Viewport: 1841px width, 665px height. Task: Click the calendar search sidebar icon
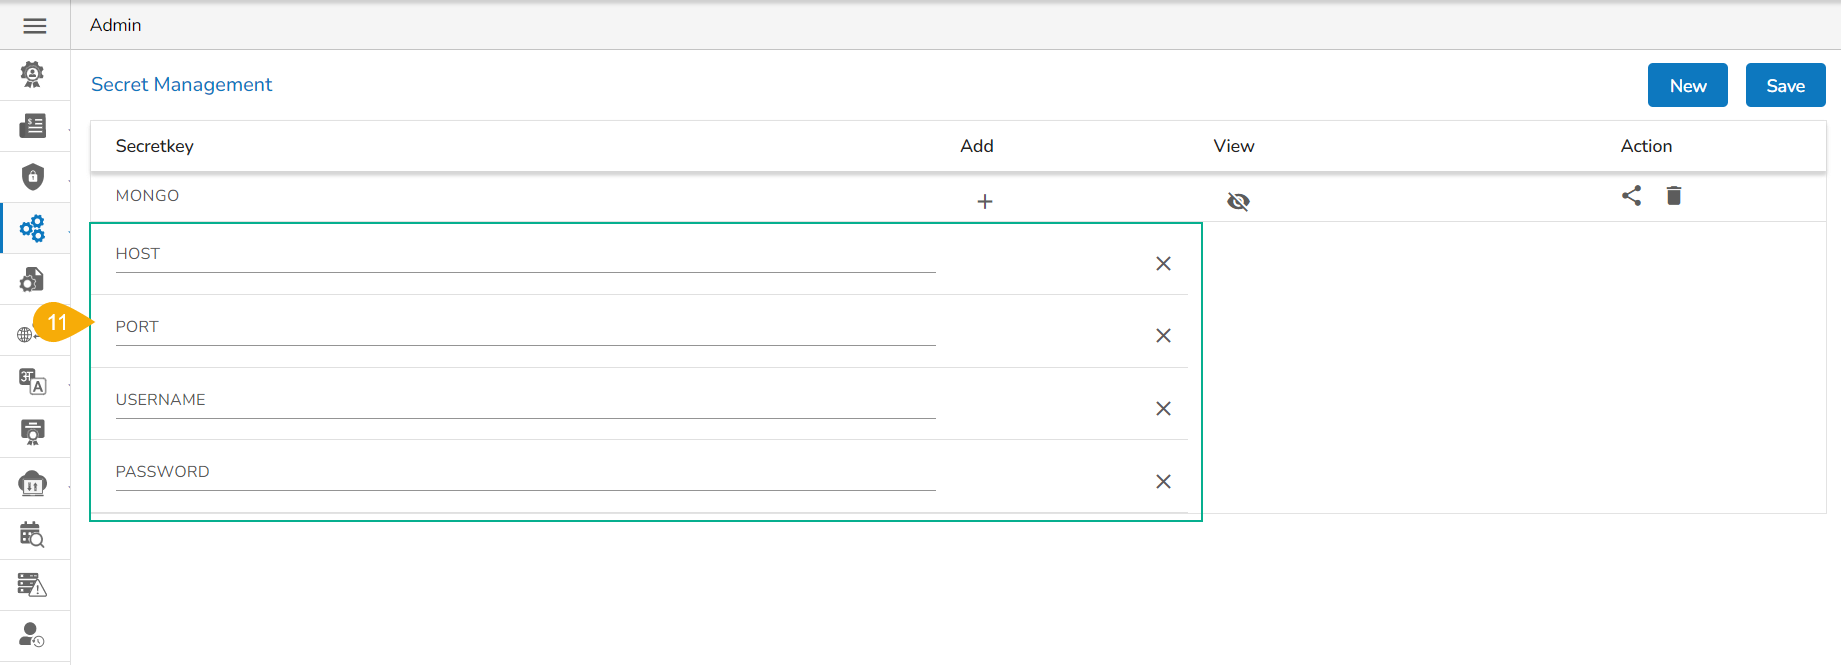[33, 535]
